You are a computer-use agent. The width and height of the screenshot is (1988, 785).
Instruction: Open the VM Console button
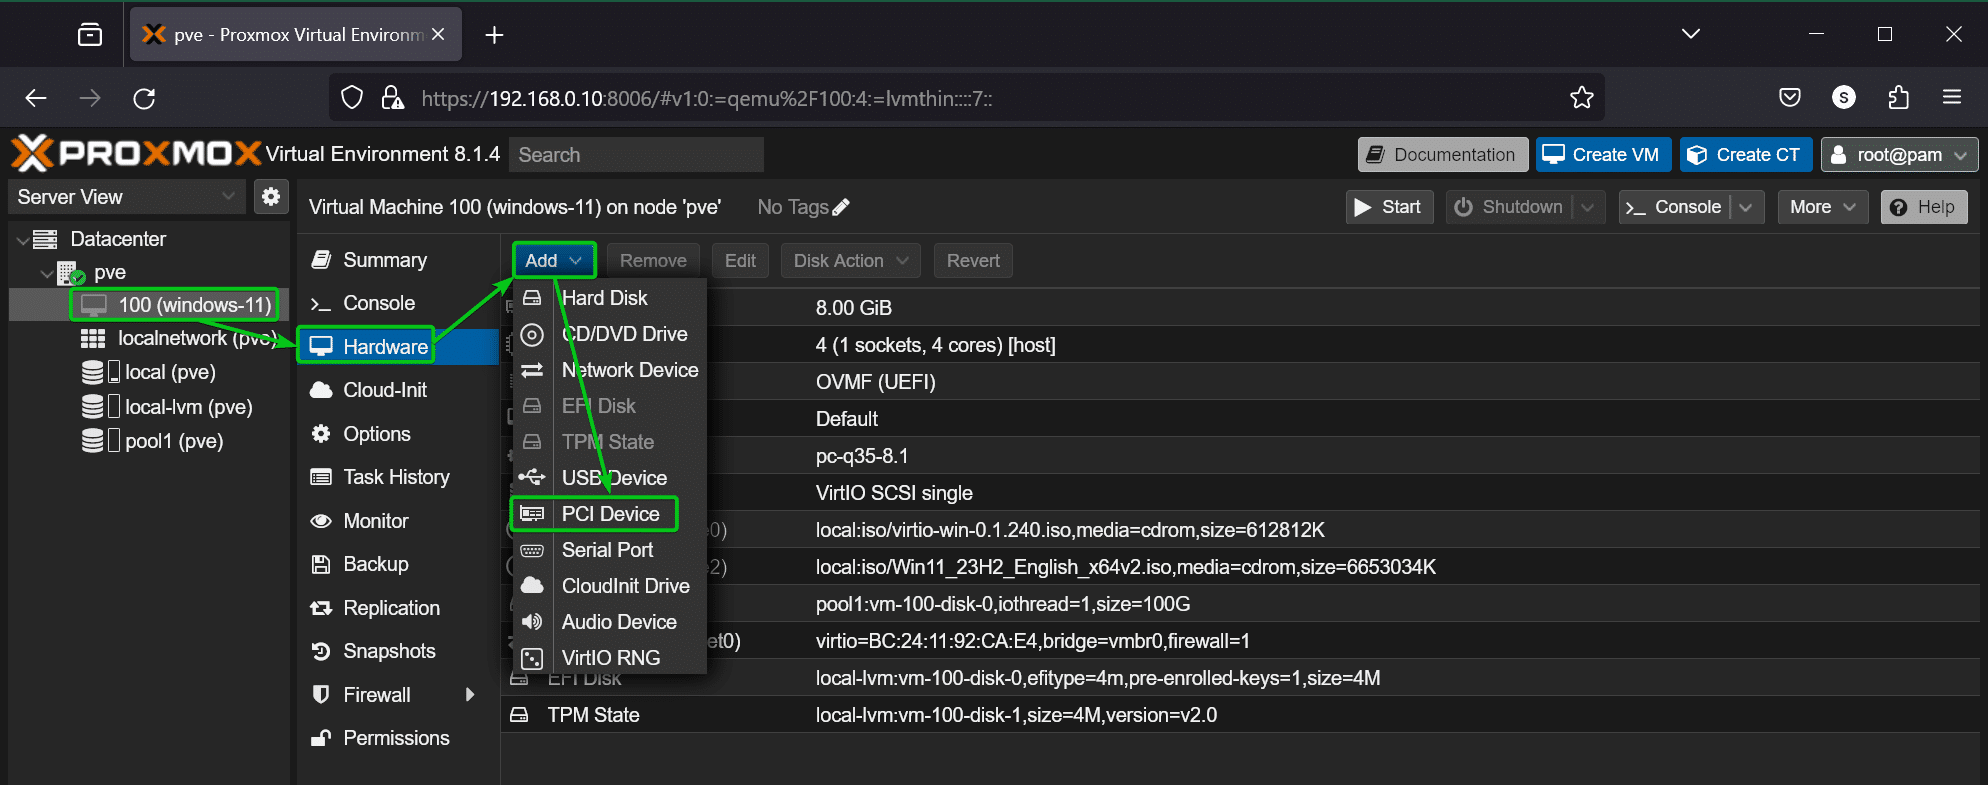(1675, 207)
